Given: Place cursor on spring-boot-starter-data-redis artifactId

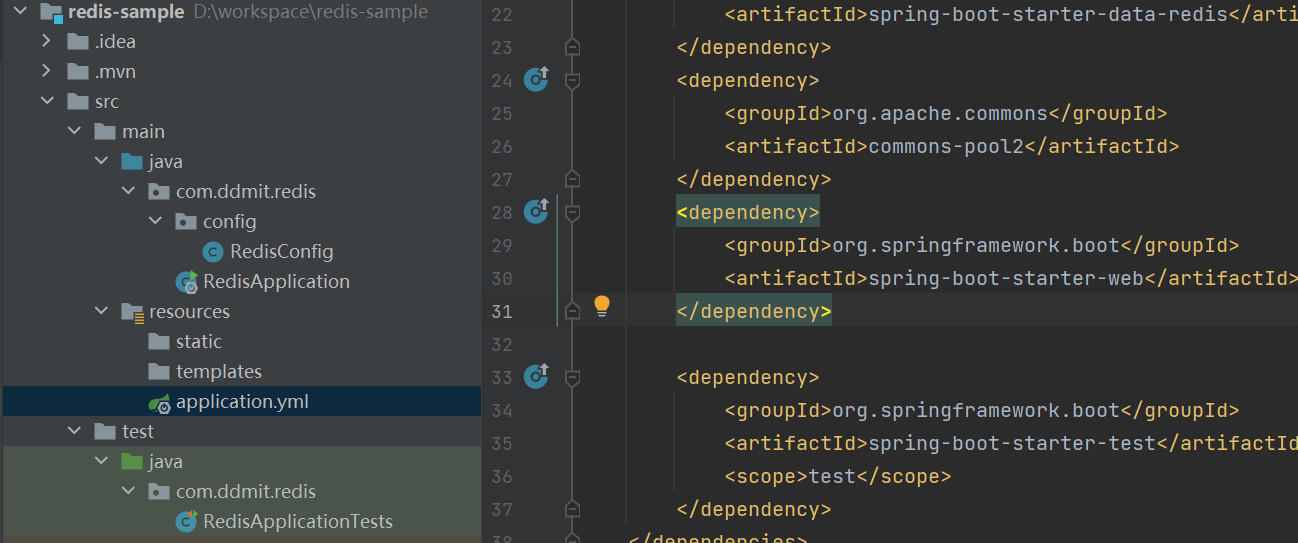Looking at the screenshot, I should [1049, 14].
